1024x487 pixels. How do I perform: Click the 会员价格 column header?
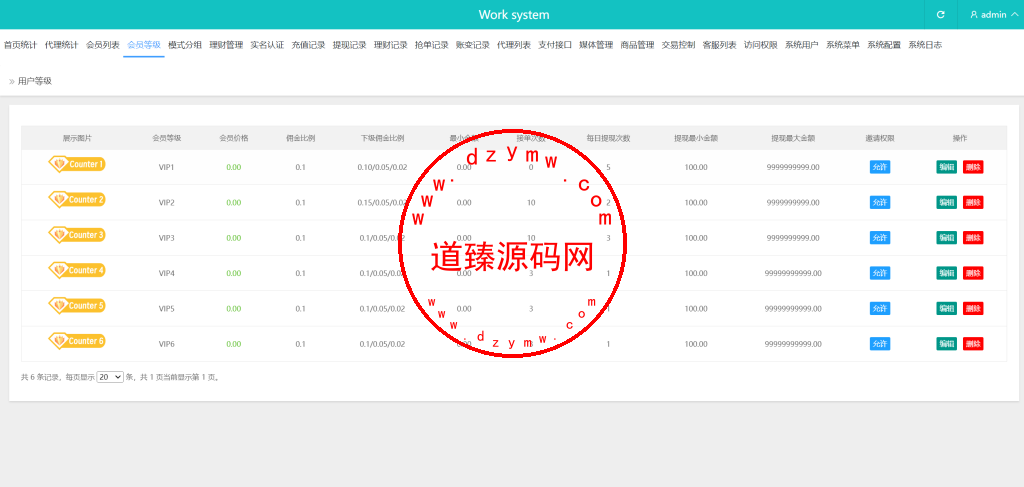click(x=234, y=138)
